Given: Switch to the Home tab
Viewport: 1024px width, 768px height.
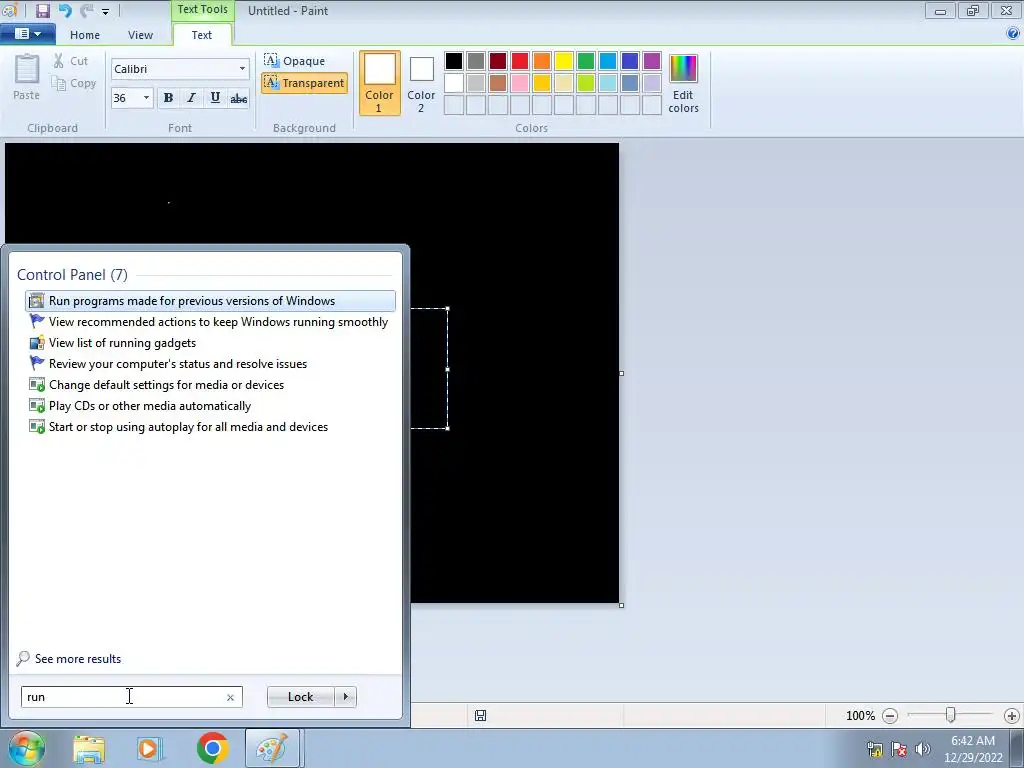Looking at the screenshot, I should 85,35.
